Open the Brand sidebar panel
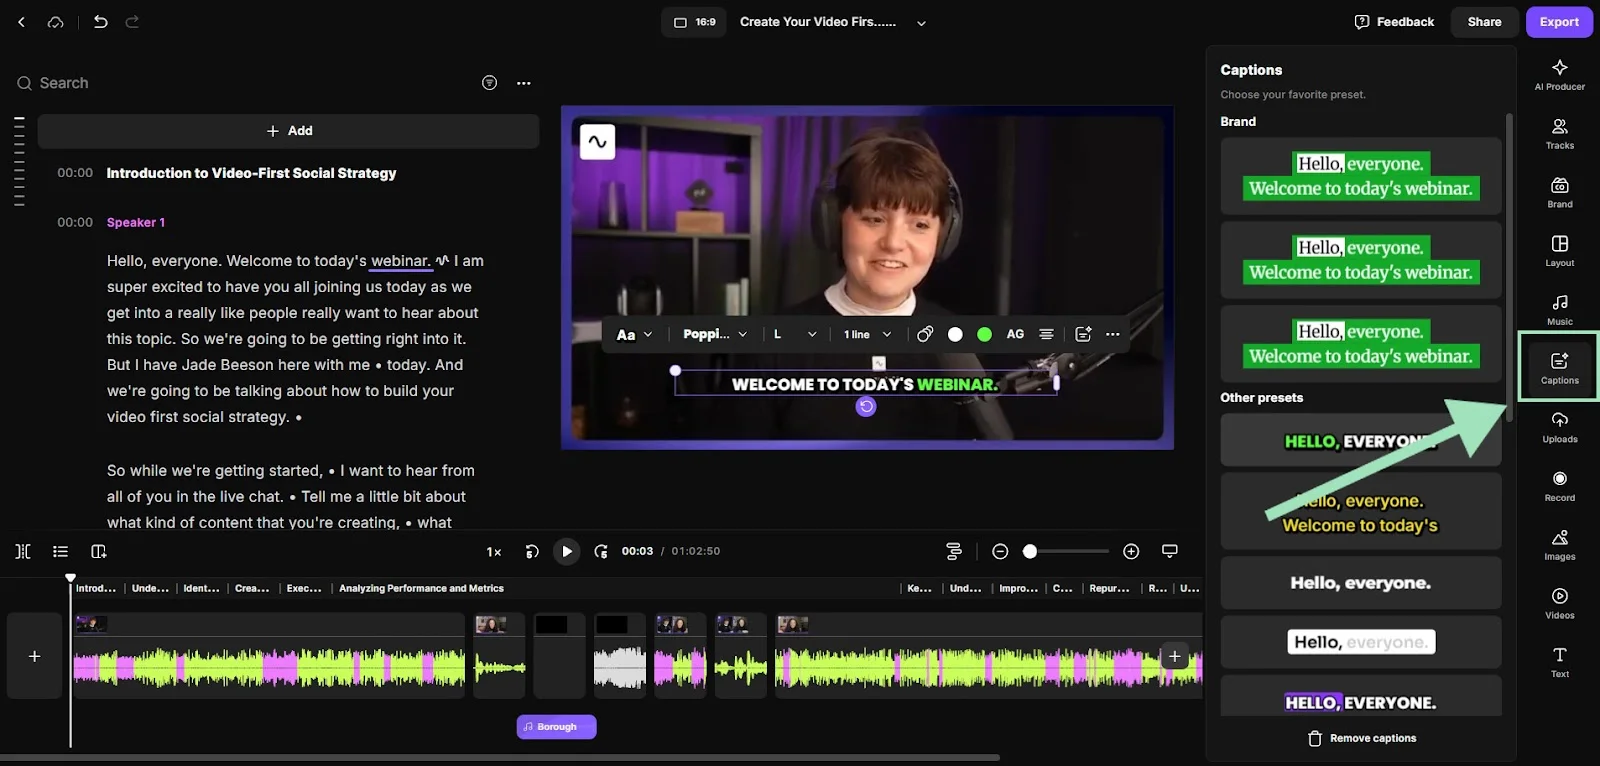Viewport: 1600px width, 766px height. click(1559, 193)
